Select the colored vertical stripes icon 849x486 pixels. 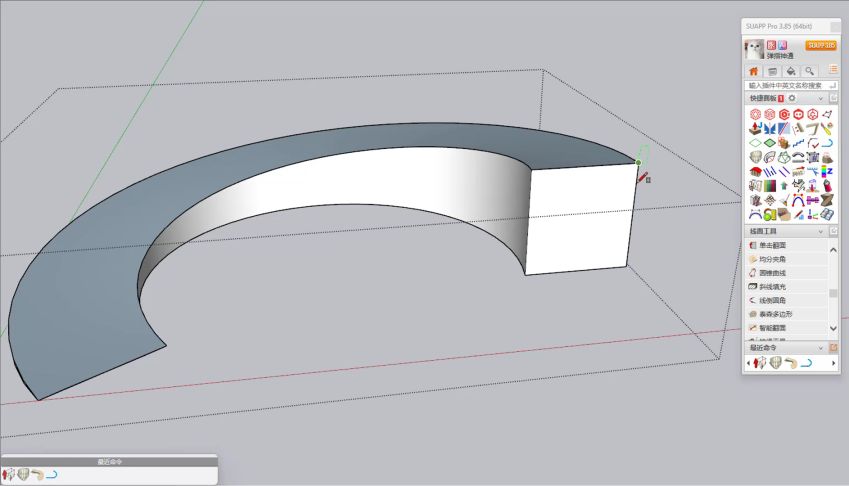[x=770, y=186]
